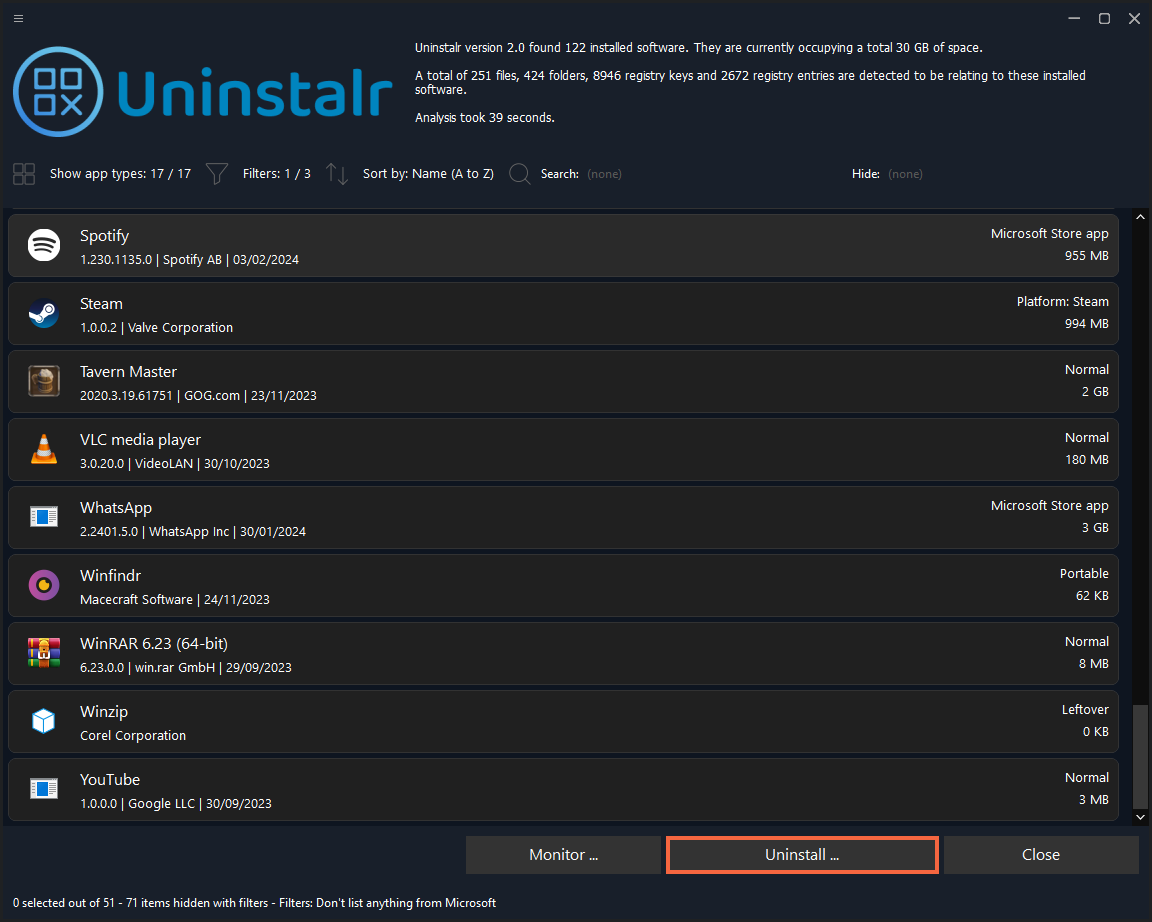
Task: Click the Close button at bottom
Action: (x=1041, y=854)
